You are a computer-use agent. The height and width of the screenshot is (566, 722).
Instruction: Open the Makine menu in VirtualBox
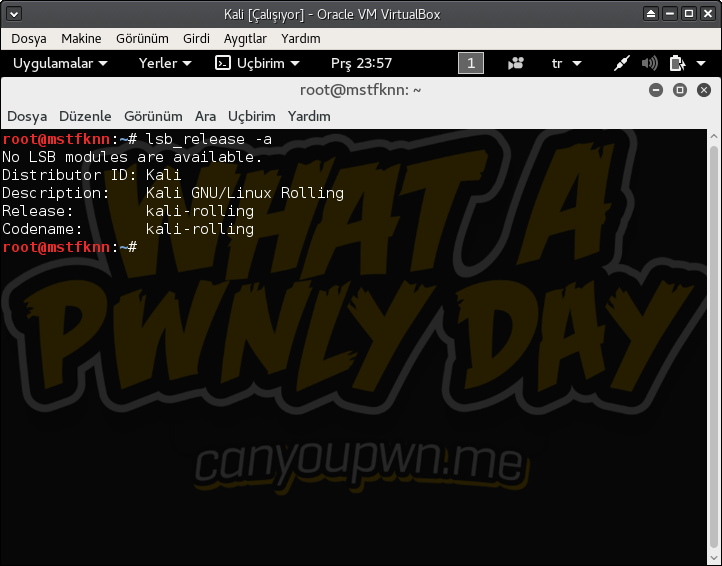pyautogui.click(x=81, y=38)
